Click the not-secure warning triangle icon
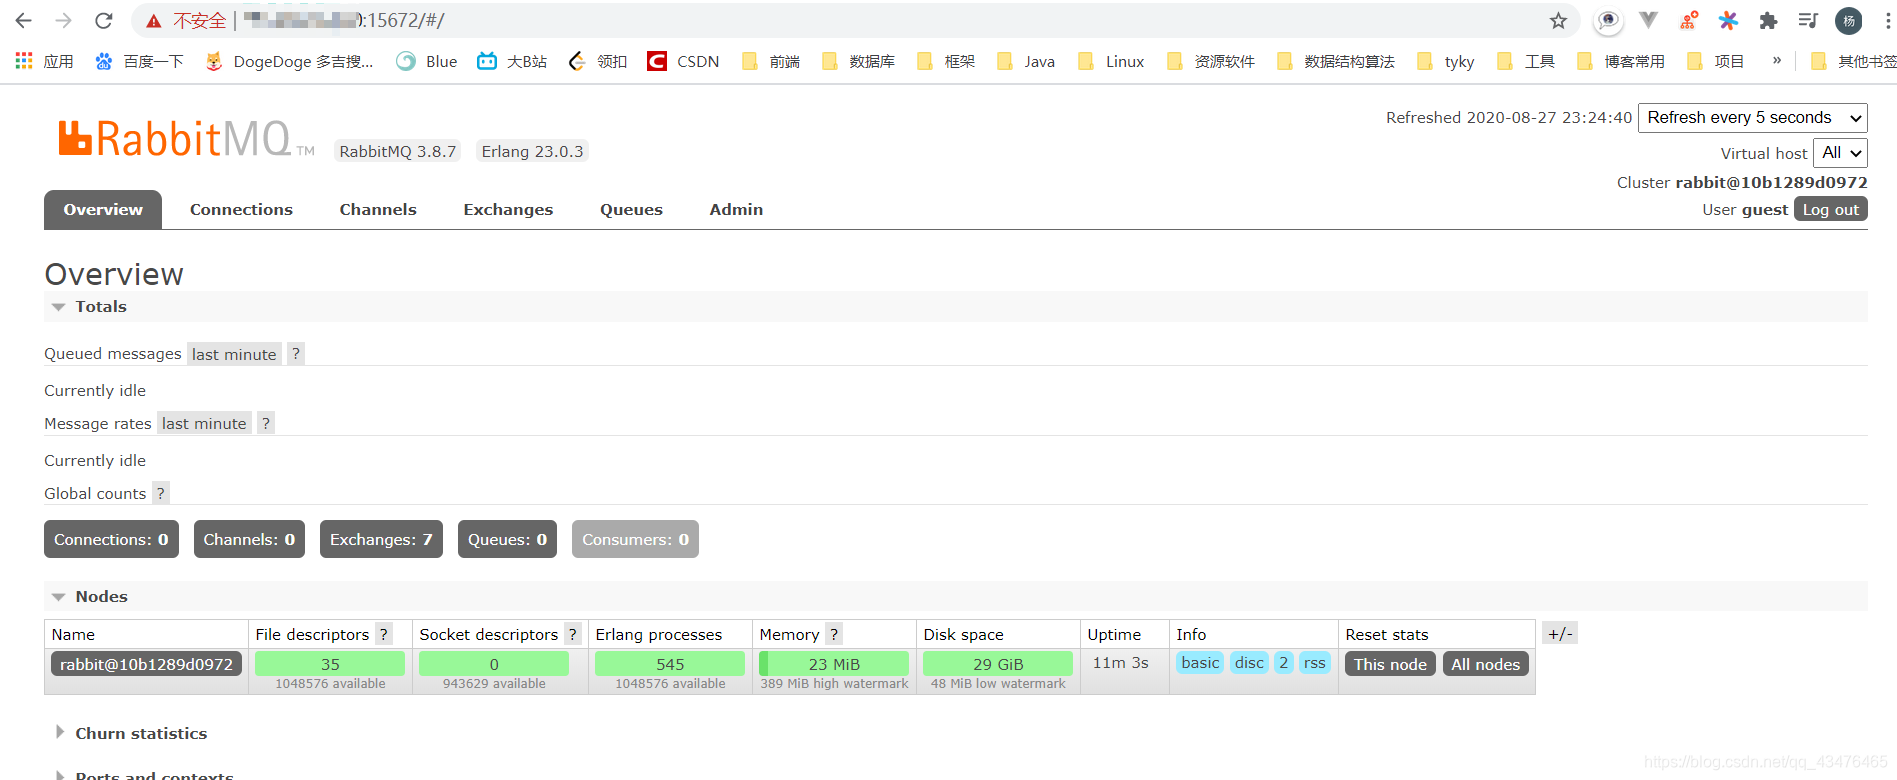The image size is (1897, 780). pos(153,21)
